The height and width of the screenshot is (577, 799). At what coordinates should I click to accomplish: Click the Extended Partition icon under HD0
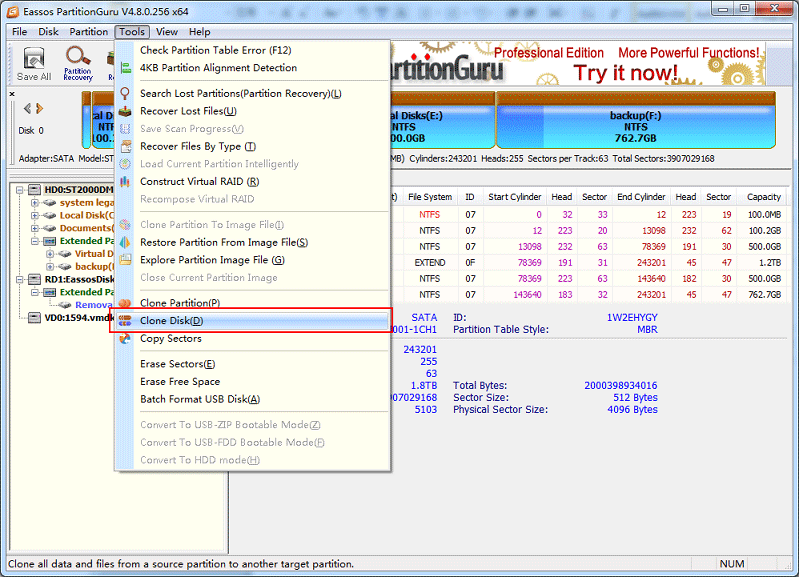(x=50, y=241)
